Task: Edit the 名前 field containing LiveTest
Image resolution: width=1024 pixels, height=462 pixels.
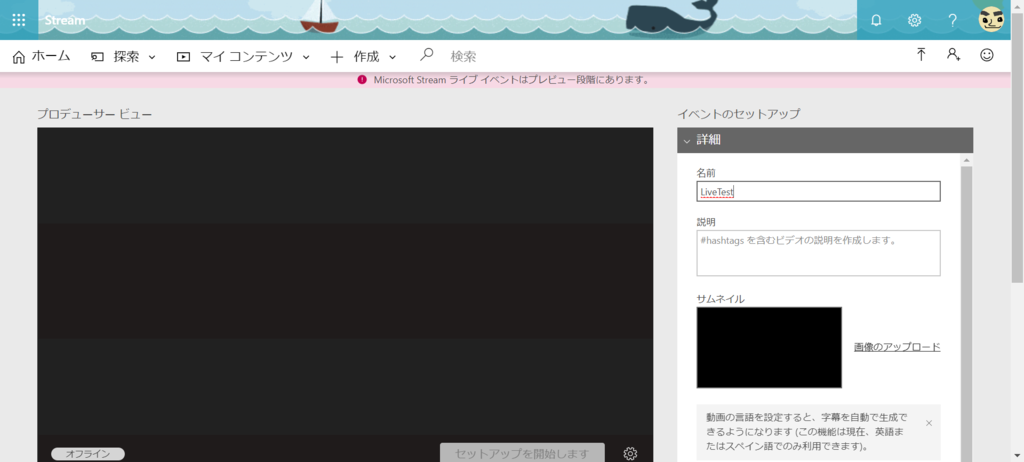Action: pyautogui.click(x=818, y=191)
